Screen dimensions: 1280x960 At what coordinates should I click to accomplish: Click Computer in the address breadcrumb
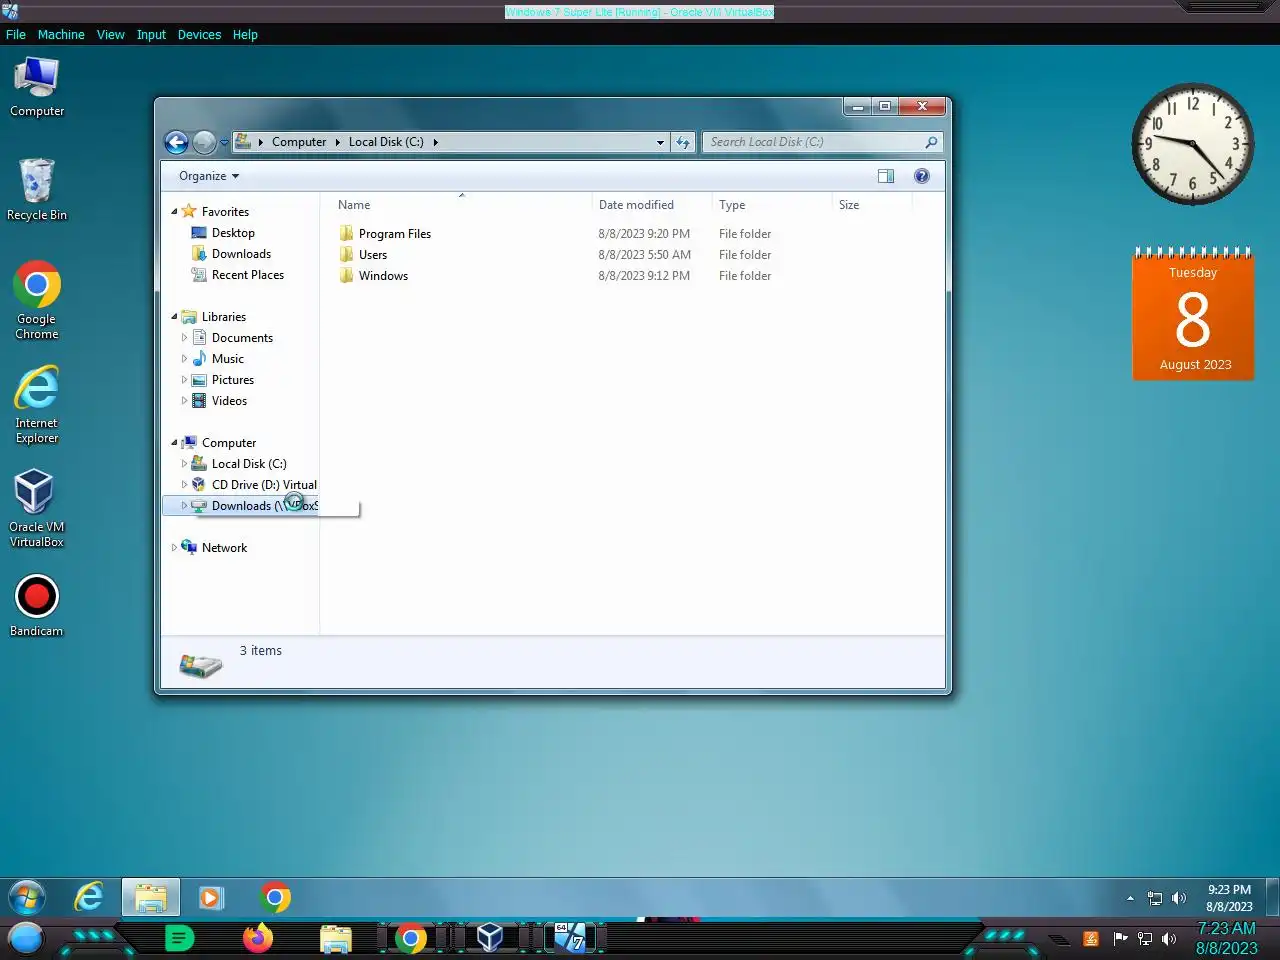pyautogui.click(x=299, y=142)
